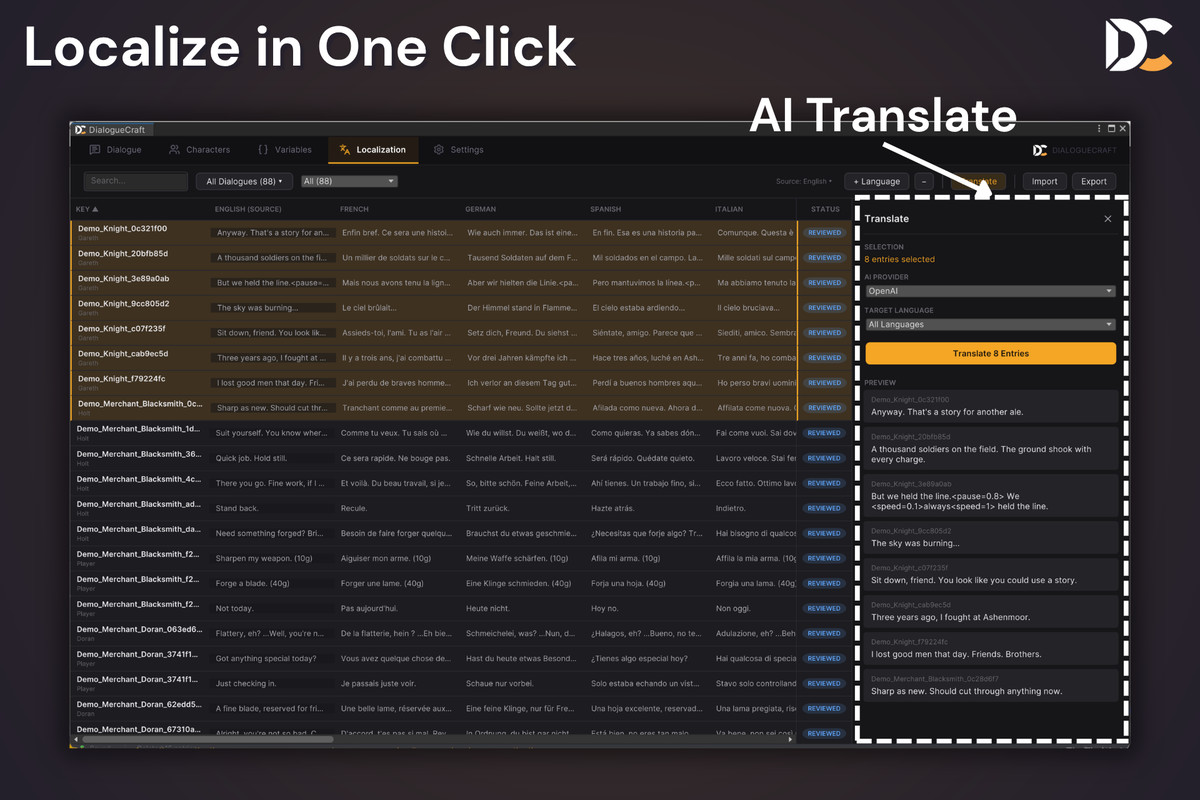Click the Export button
Image resolution: width=1200 pixels, height=800 pixels.
[1094, 181]
